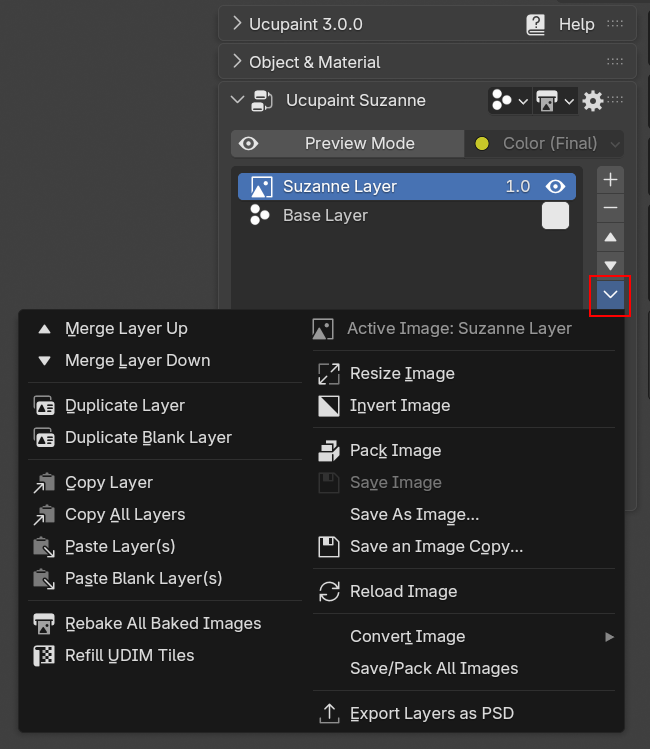The image size is (650, 749).
Task: Click the Paste Blank Layer(s) icon
Action: tap(44, 578)
